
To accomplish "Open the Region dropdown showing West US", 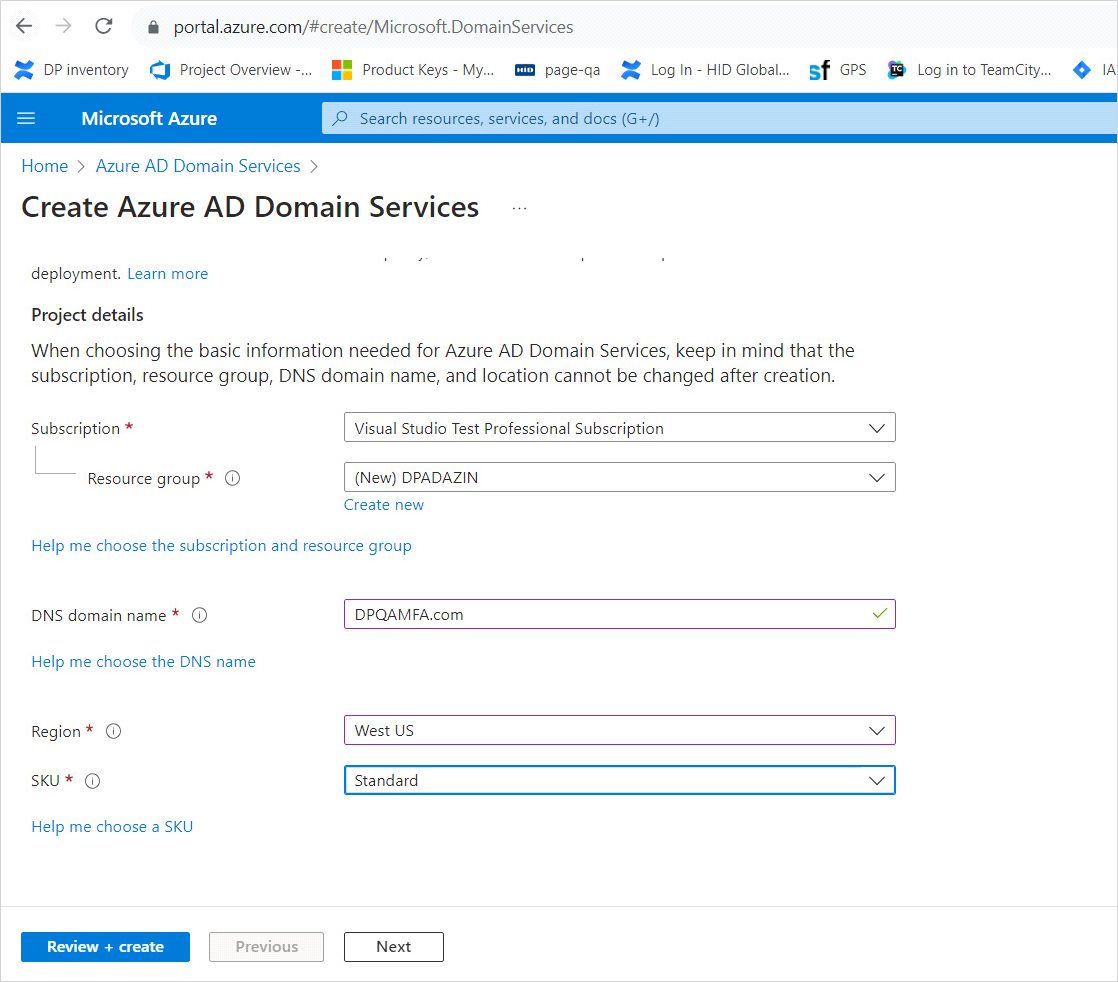I will click(619, 731).
